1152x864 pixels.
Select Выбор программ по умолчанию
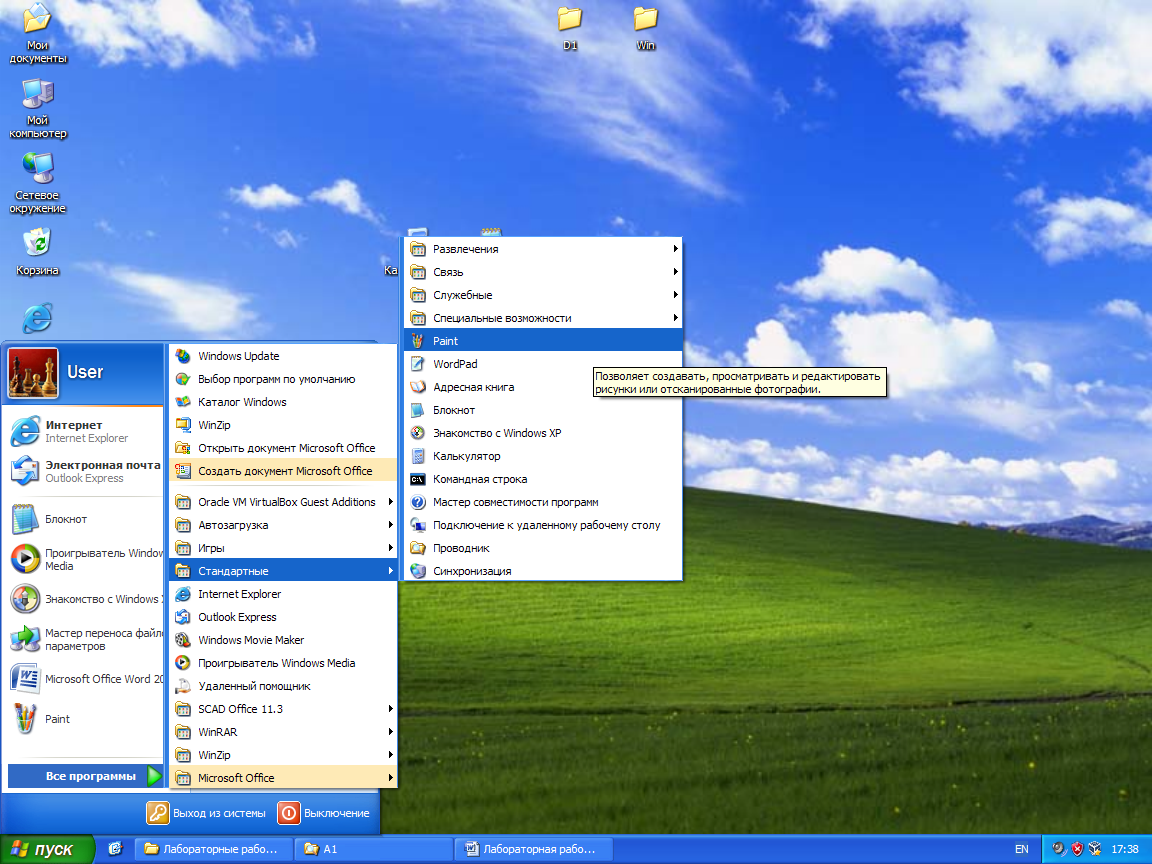pyautogui.click(x=284, y=379)
